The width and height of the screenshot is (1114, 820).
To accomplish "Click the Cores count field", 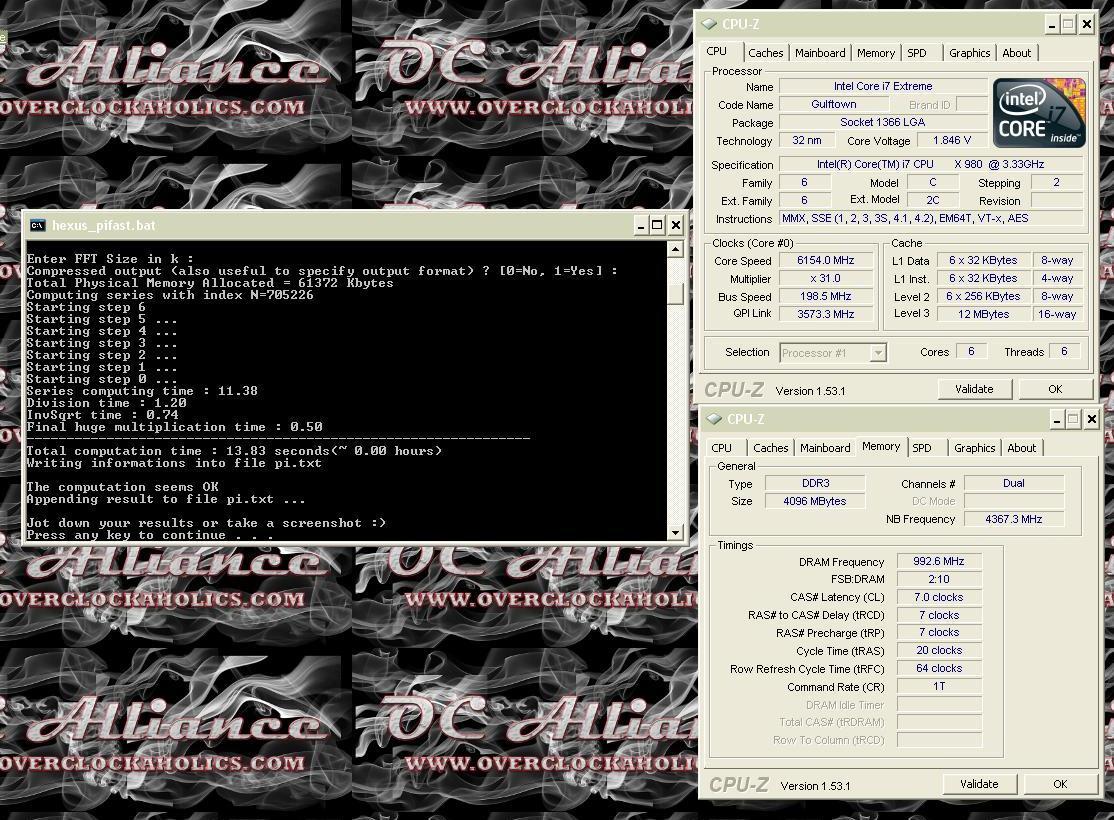I will 971,351.
